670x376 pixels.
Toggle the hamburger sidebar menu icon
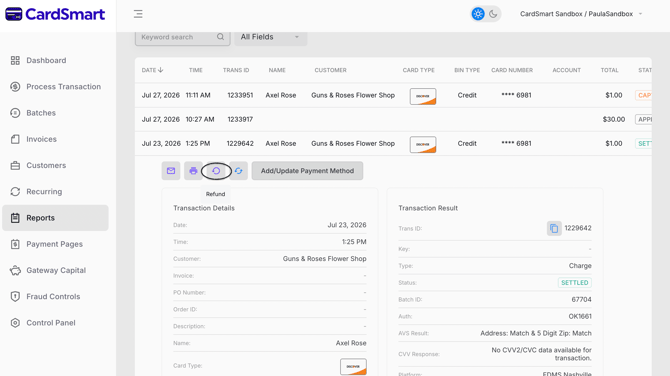(x=138, y=14)
